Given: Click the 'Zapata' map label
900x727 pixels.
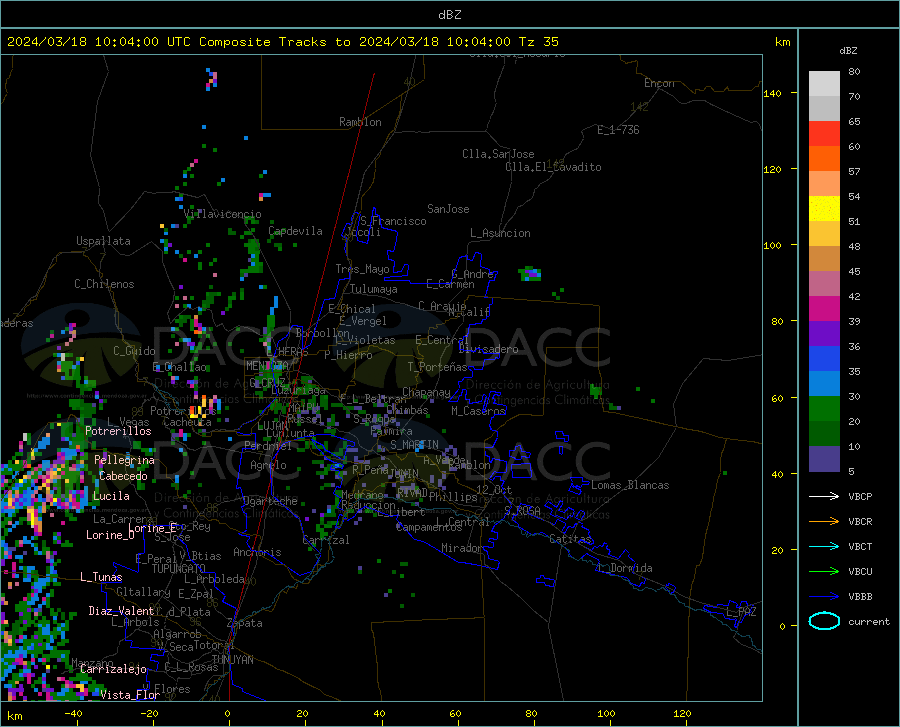Looking at the screenshot, I should click(245, 623).
